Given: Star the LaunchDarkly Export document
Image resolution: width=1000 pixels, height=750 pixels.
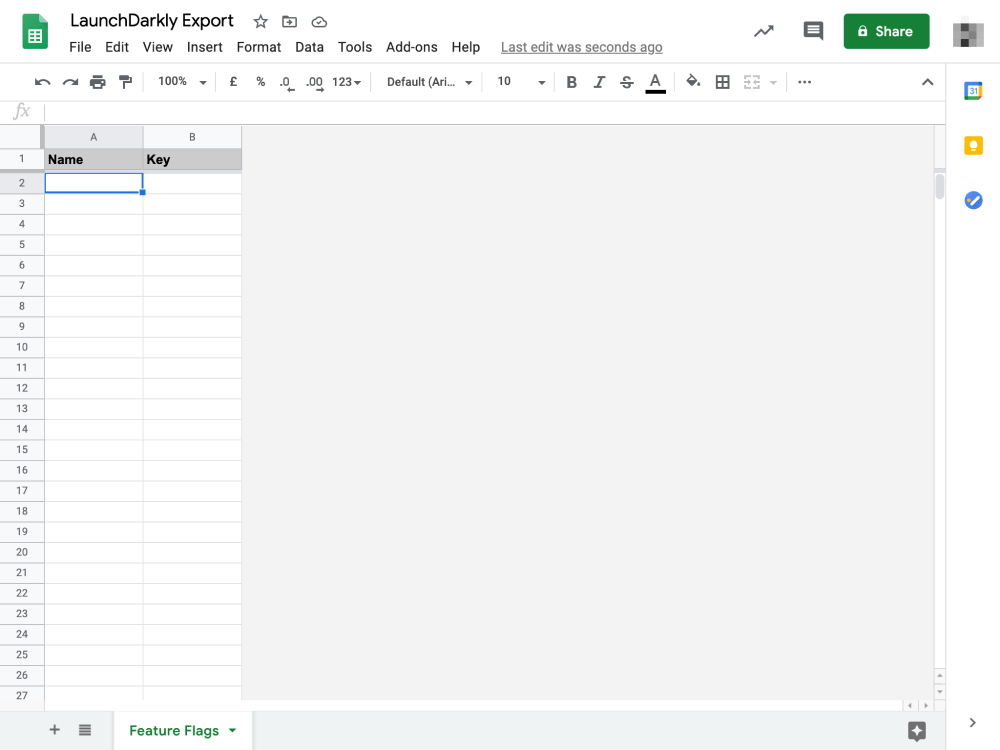Looking at the screenshot, I should pos(260,22).
